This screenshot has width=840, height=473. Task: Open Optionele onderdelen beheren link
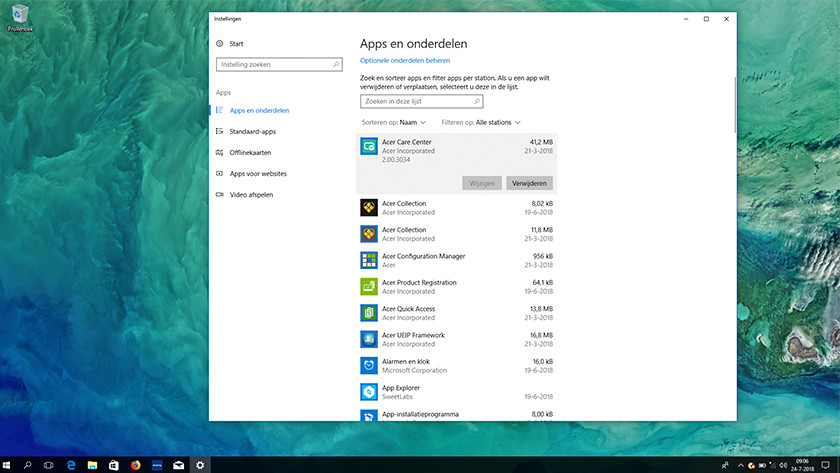[x=405, y=61]
